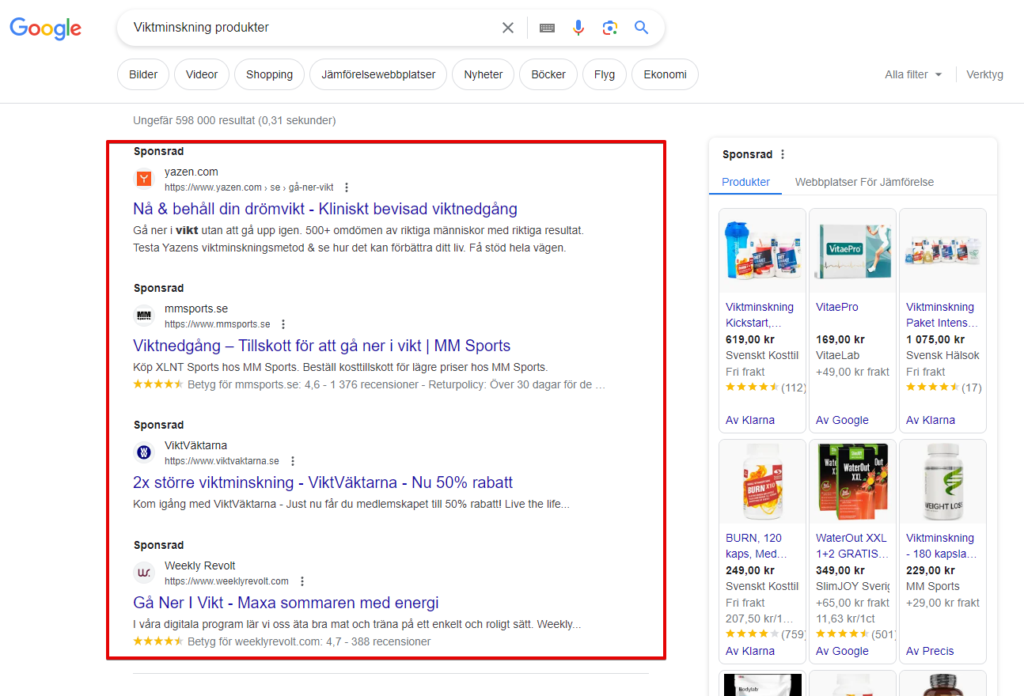
Task: Click the WaterOut XXL product image
Action: [852, 481]
